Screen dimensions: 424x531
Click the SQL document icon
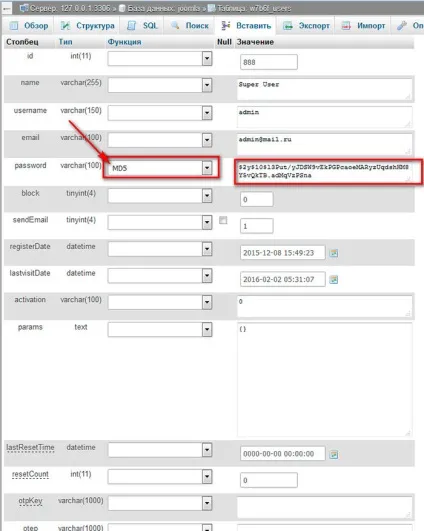click(131, 26)
